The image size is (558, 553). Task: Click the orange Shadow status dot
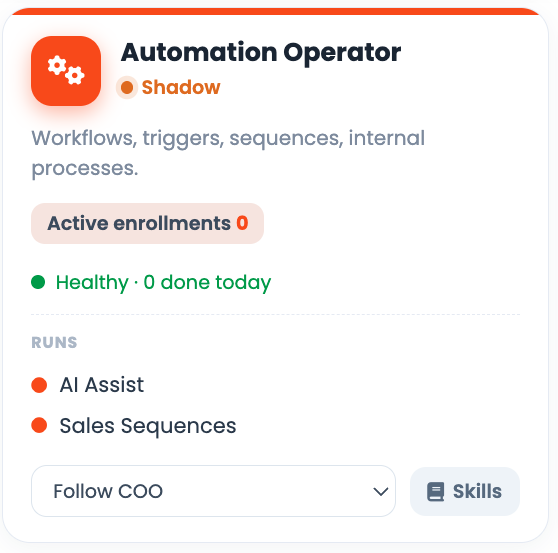click(x=127, y=87)
